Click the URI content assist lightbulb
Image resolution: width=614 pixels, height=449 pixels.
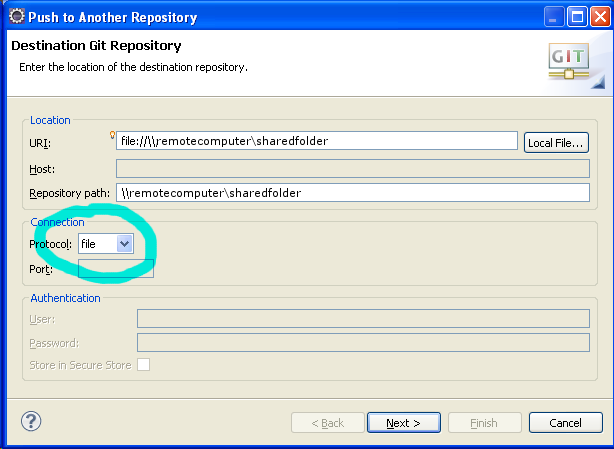tap(113, 135)
